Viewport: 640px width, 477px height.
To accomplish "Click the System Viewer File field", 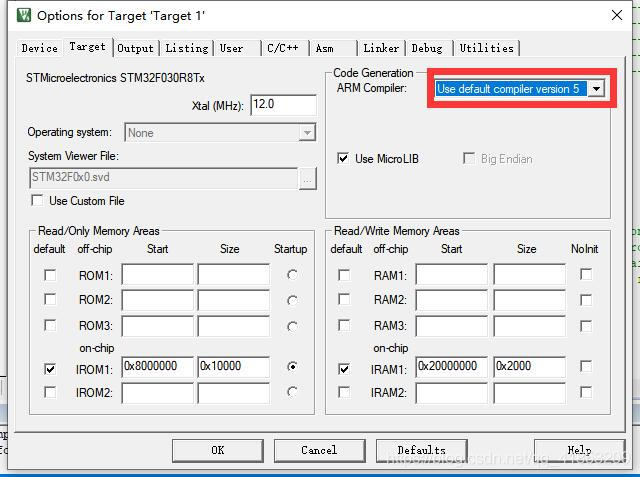I will (x=164, y=178).
